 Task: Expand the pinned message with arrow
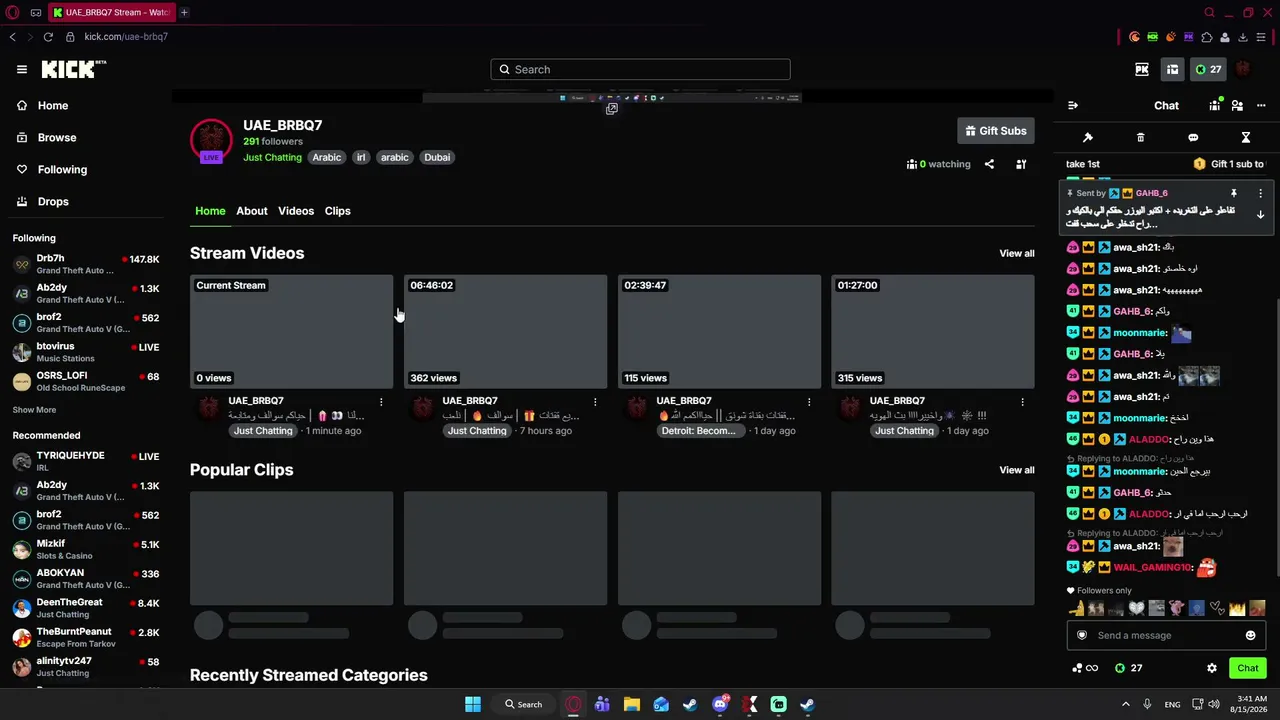coord(1260,214)
